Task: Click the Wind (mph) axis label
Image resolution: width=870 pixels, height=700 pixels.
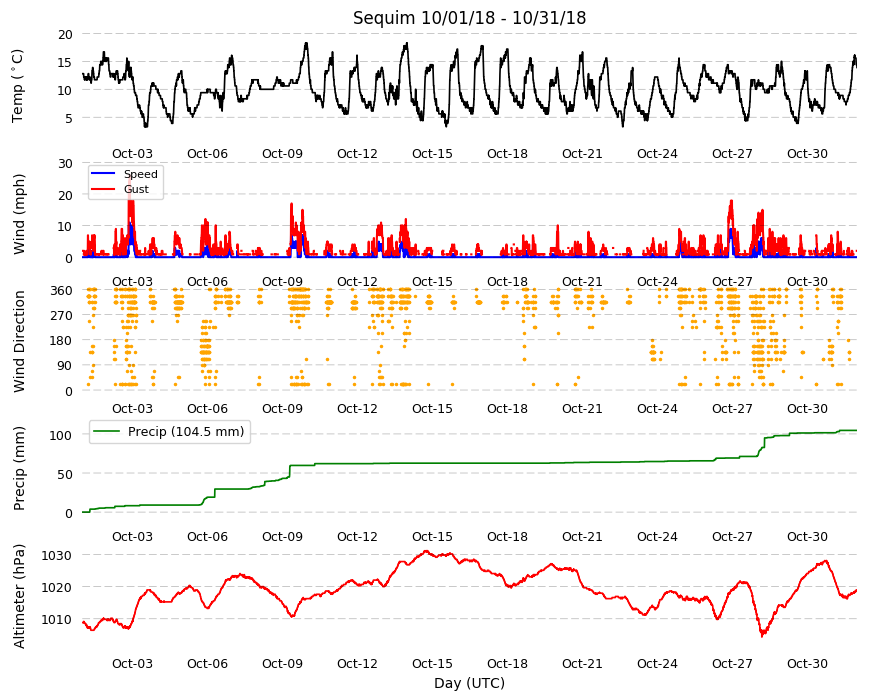Action: coord(19,214)
